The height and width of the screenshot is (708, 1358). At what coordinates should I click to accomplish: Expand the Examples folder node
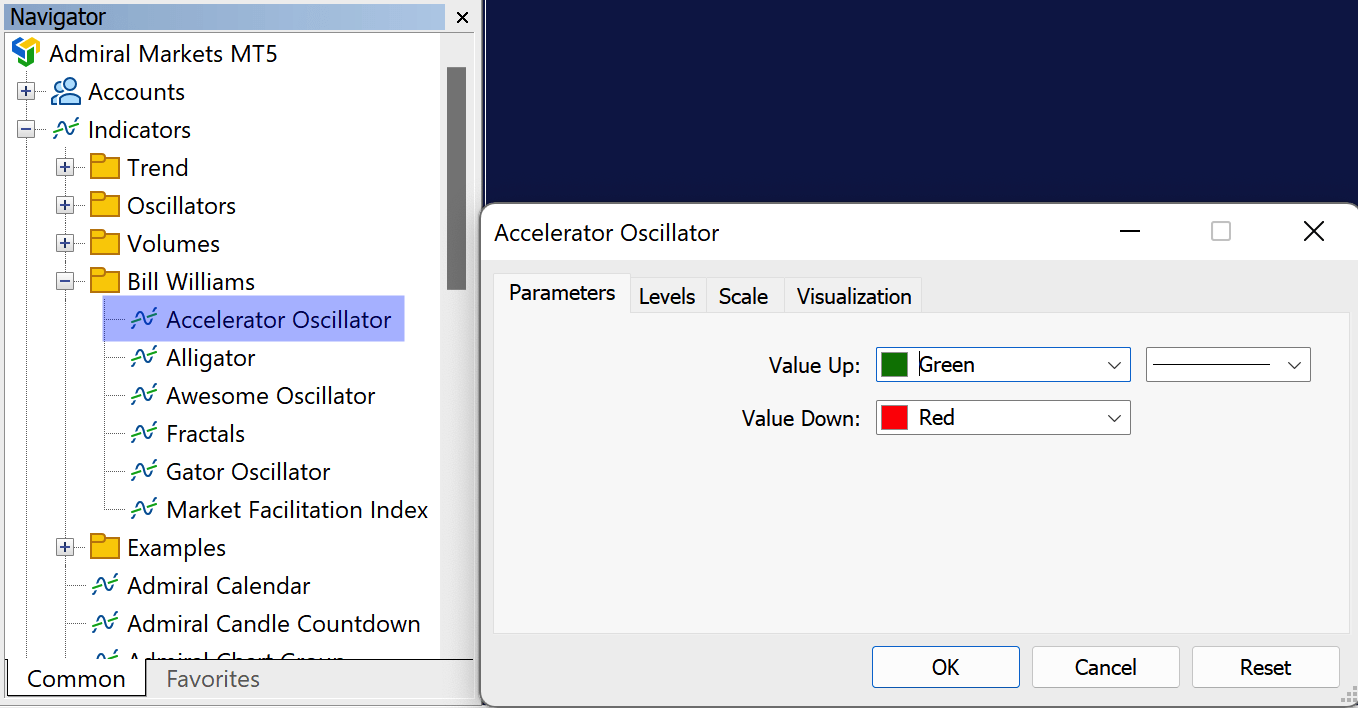click(65, 548)
